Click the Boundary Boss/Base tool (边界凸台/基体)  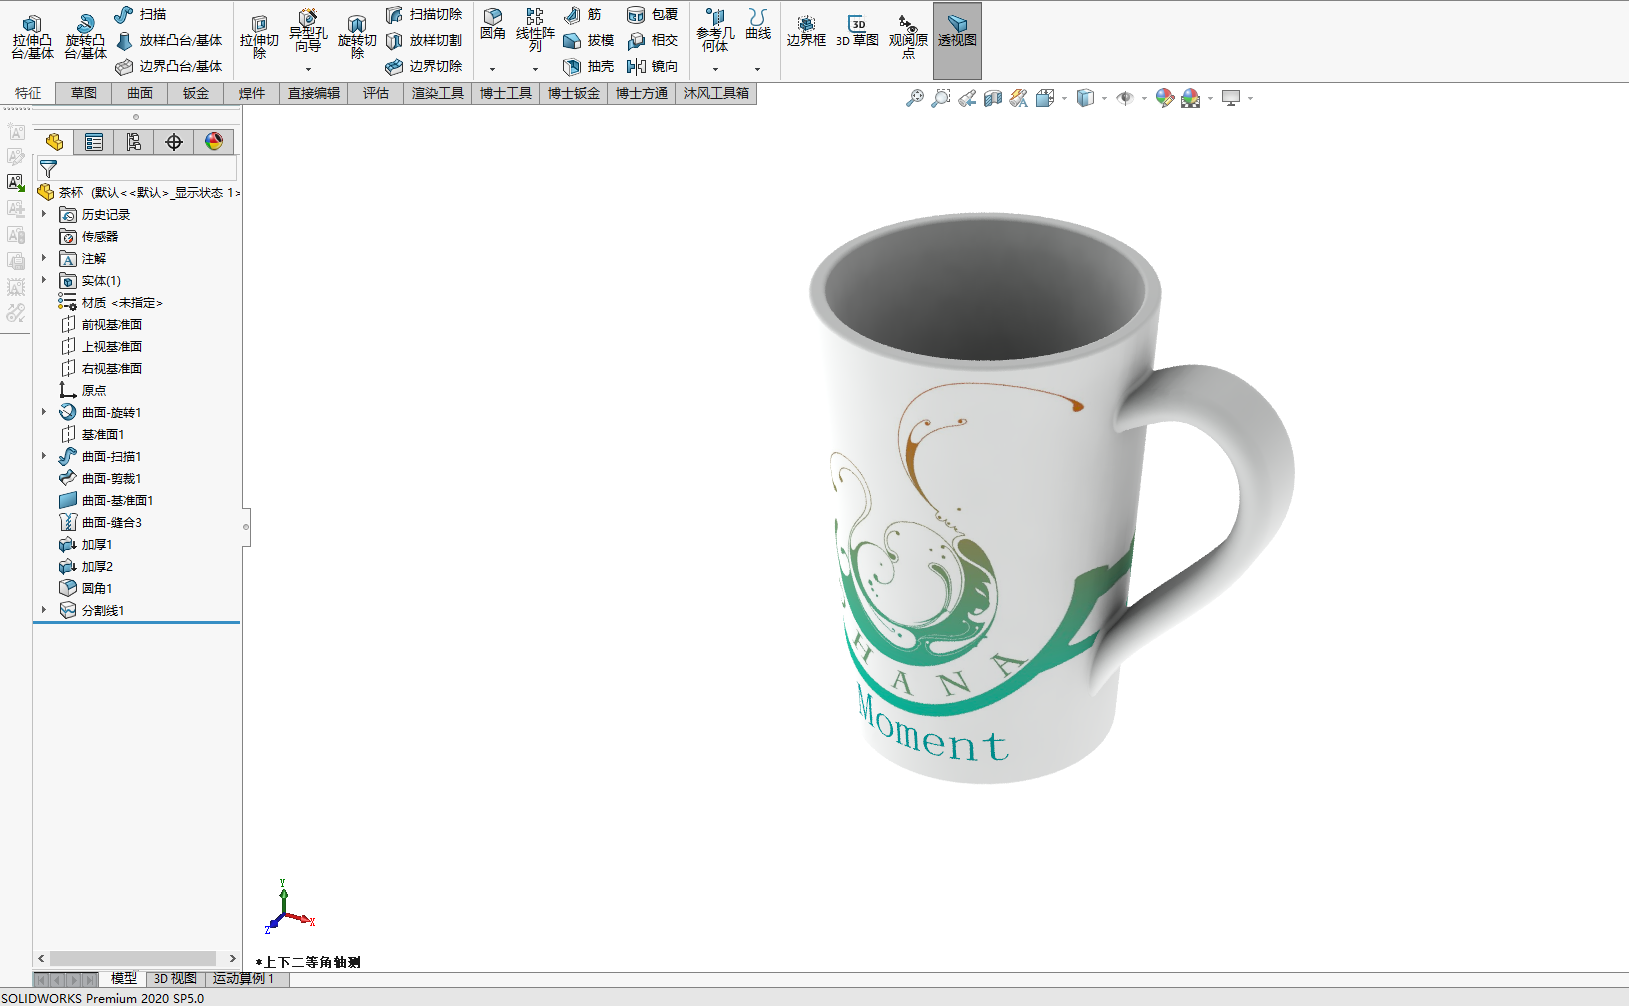(168, 66)
